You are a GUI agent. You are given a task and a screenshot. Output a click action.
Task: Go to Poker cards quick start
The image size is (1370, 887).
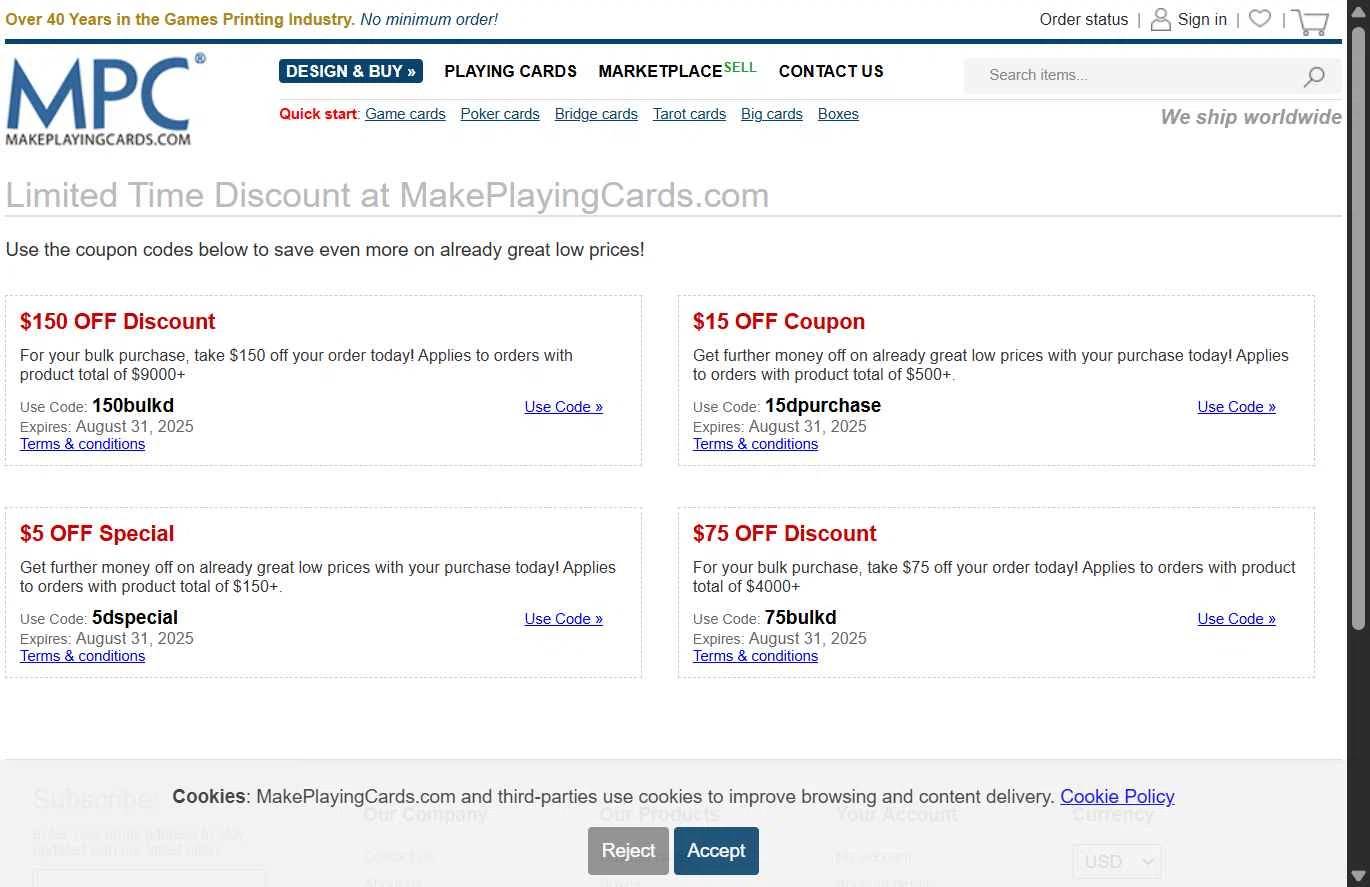500,114
